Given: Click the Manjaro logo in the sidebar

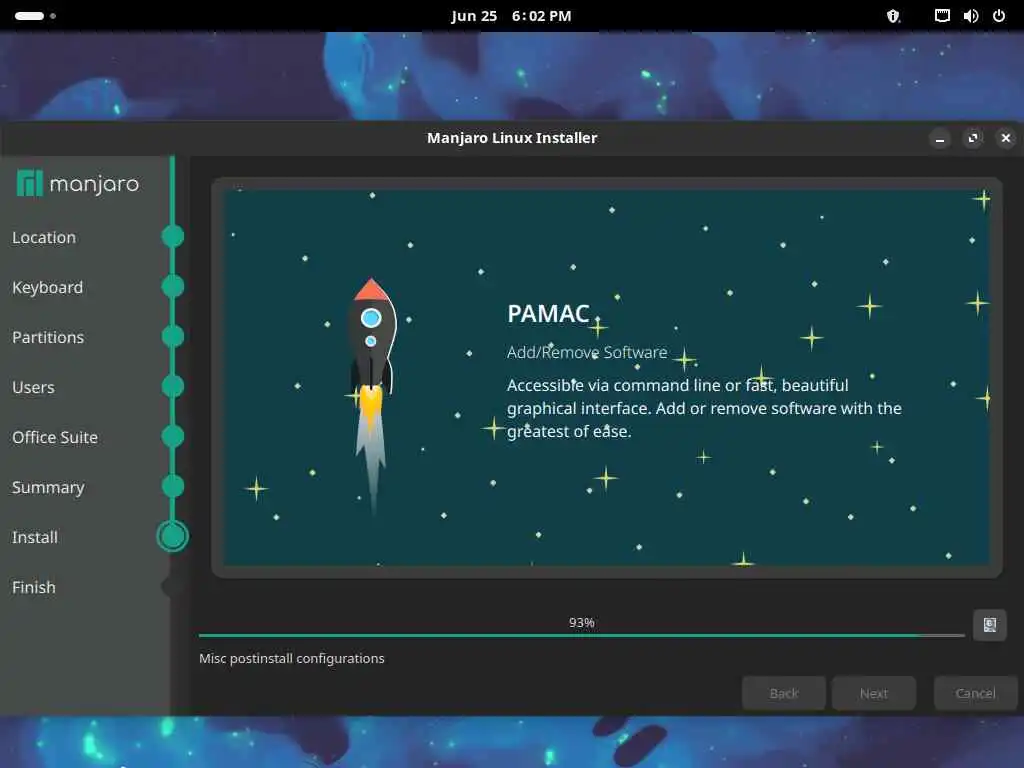Looking at the screenshot, I should tap(78, 184).
